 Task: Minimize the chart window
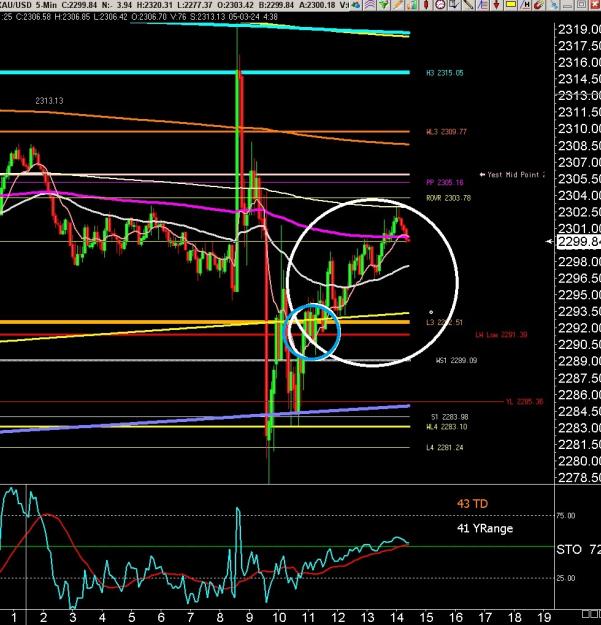tap(568, 5)
